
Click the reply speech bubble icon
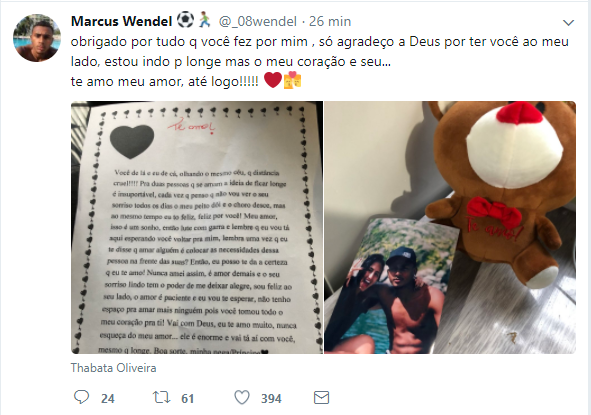coord(81,397)
